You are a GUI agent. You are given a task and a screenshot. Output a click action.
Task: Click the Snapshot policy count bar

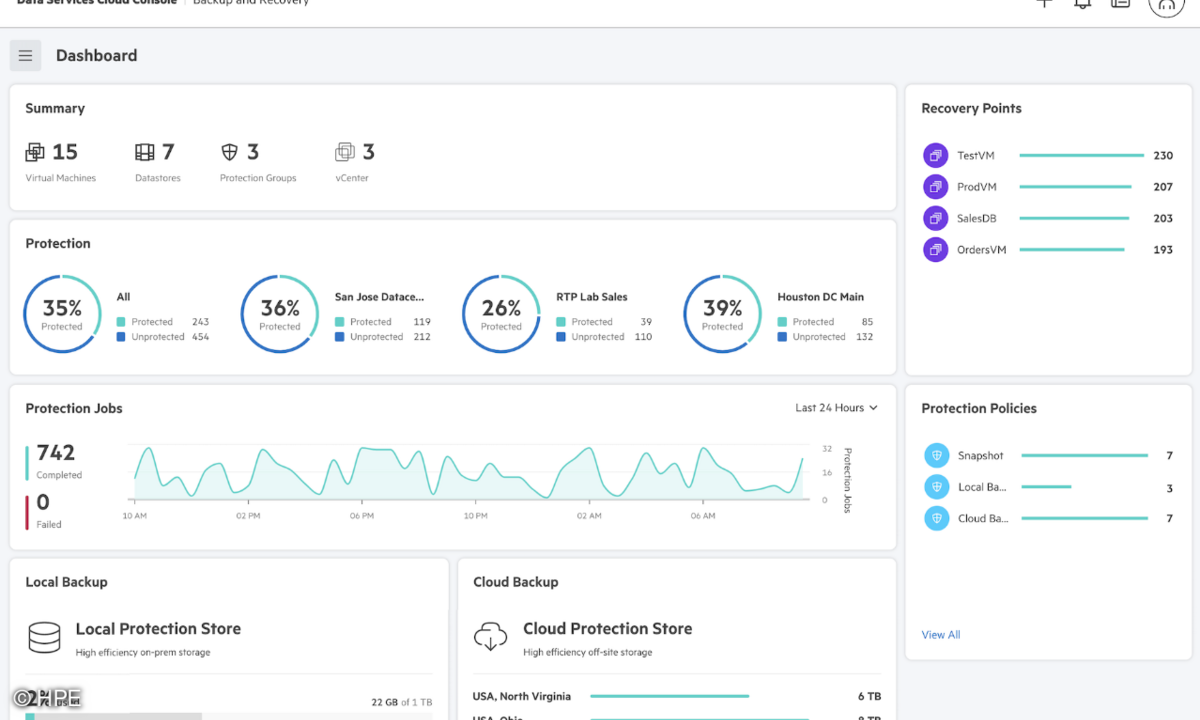click(x=1084, y=456)
